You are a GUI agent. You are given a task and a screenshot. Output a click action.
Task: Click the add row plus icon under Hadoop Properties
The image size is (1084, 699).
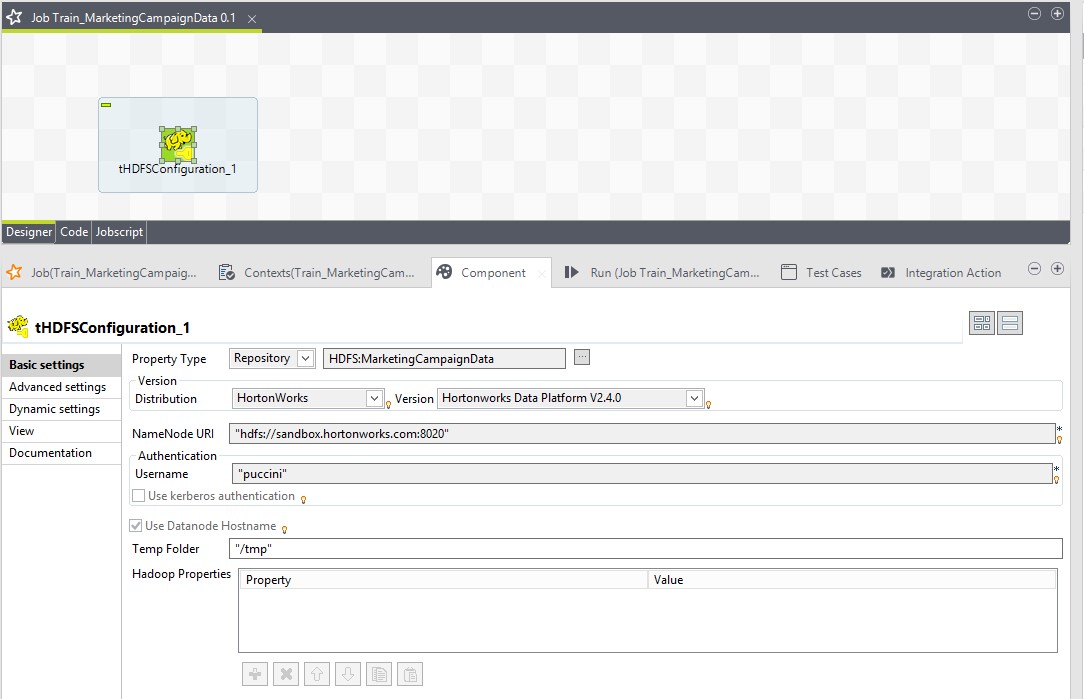255,674
